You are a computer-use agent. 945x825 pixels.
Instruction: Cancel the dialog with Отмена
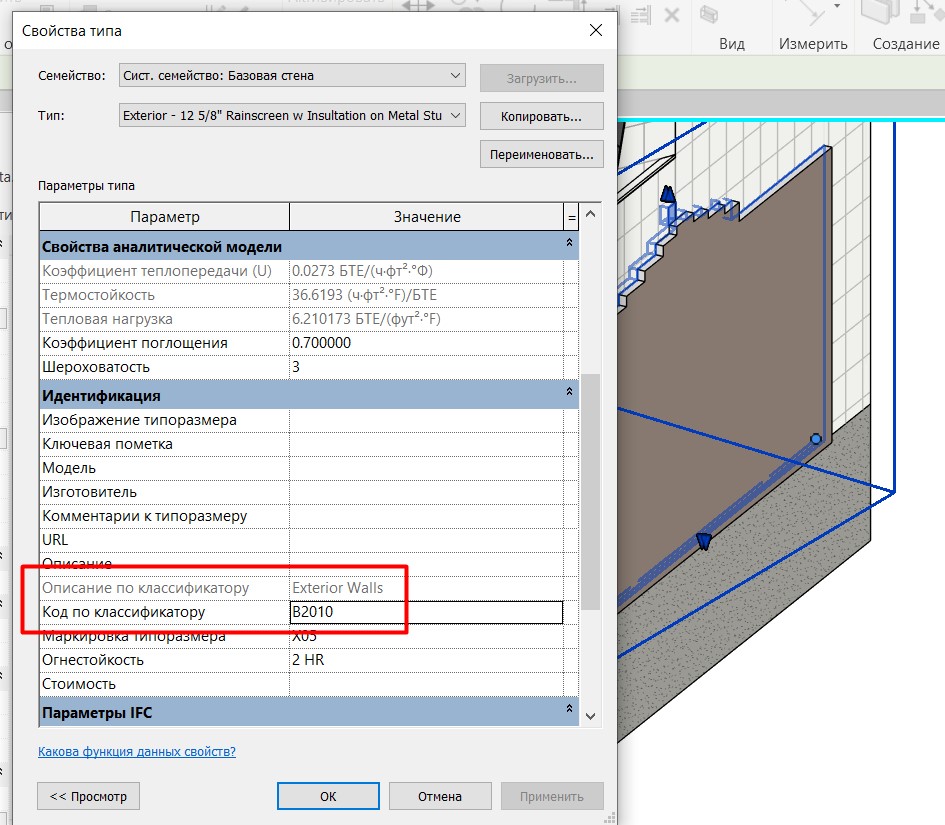pos(440,796)
